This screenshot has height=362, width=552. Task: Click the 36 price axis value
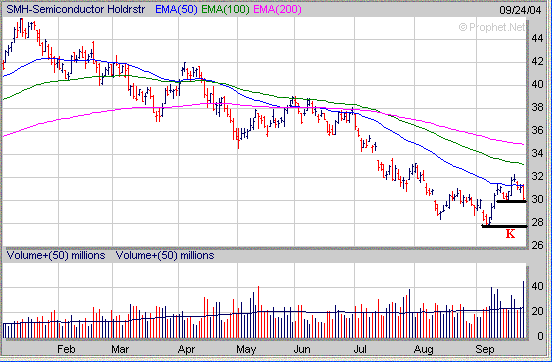[x=537, y=130]
